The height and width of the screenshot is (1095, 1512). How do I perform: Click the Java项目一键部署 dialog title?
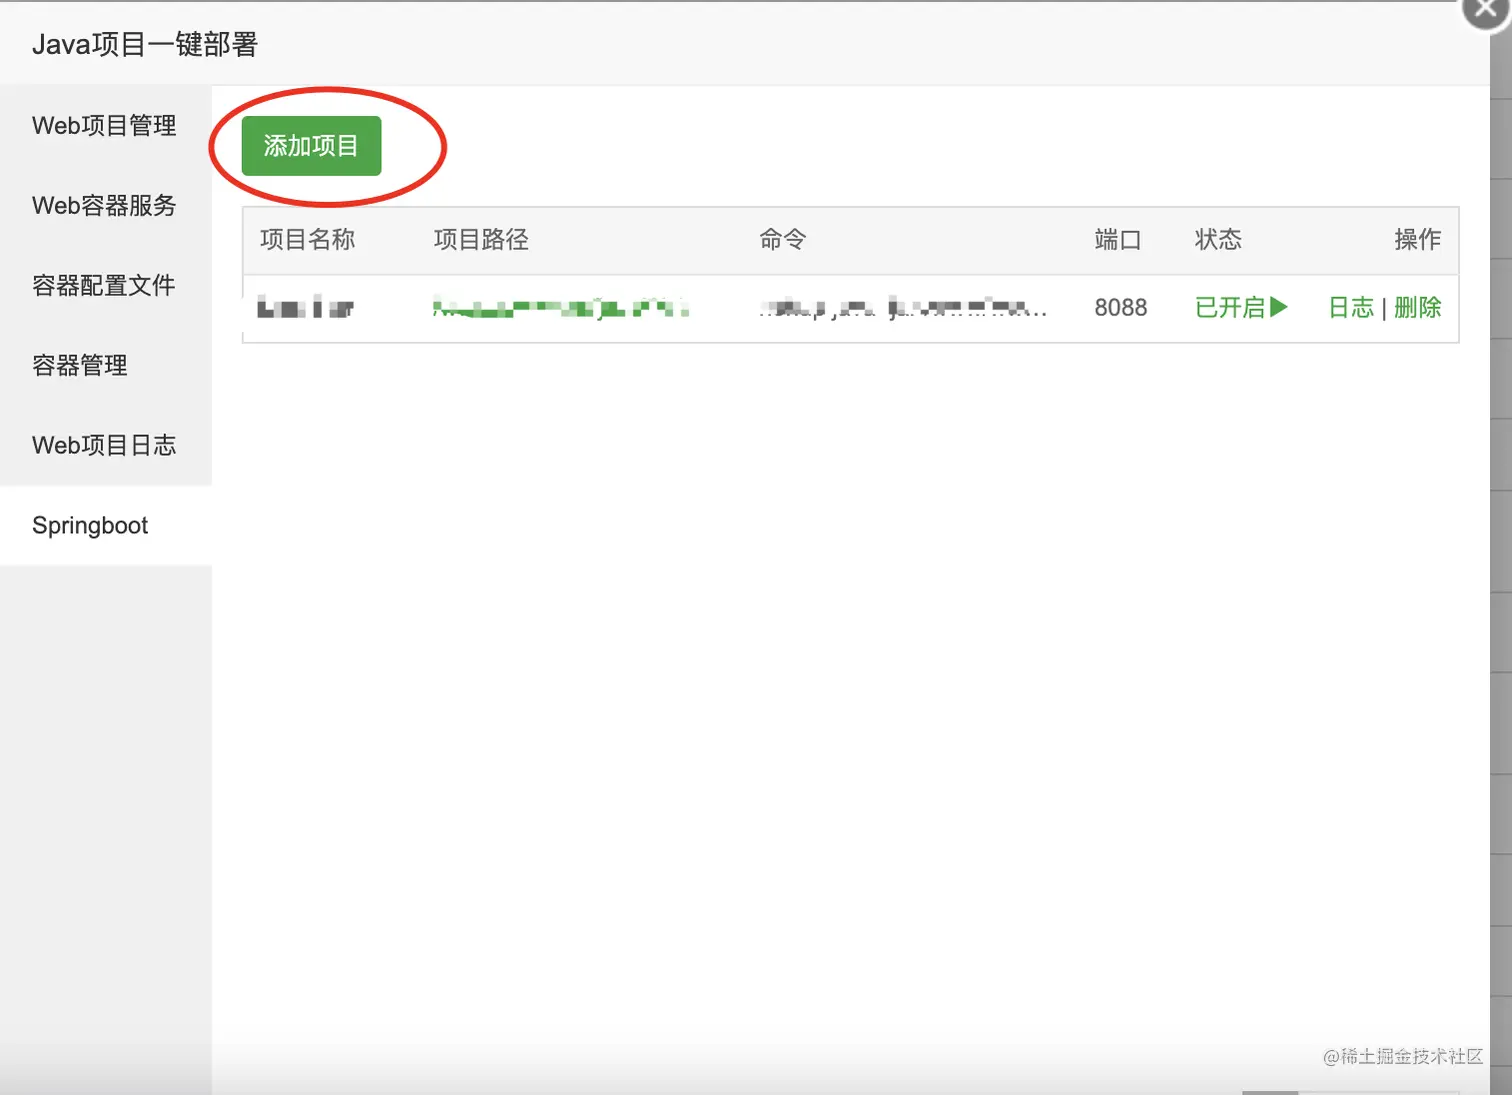pyautogui.click(x=145, y=45)
